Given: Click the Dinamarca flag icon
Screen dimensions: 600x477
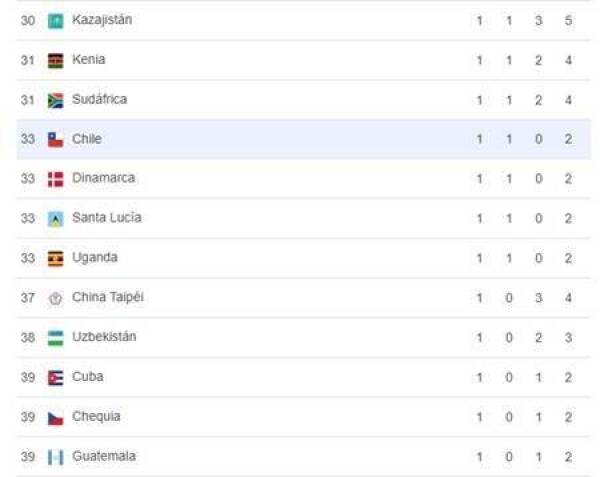Looking at the screenshot, I should (56, 179).
